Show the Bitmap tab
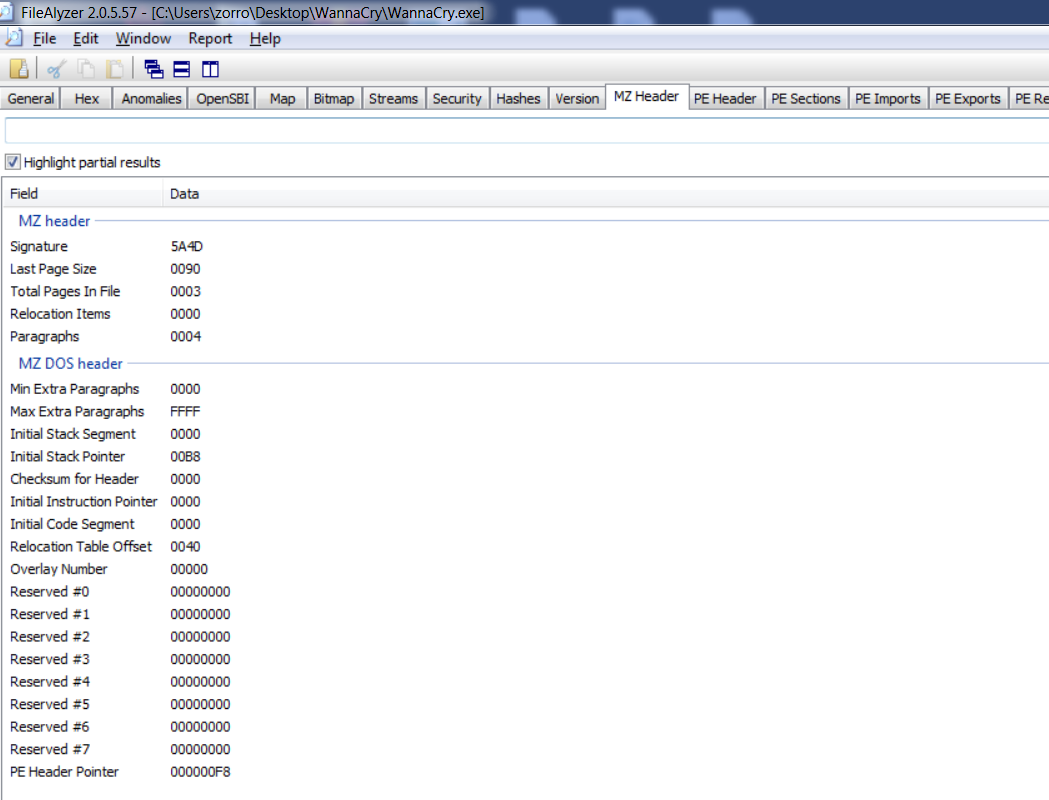The image size is (1049, 800). coord(334,98)
